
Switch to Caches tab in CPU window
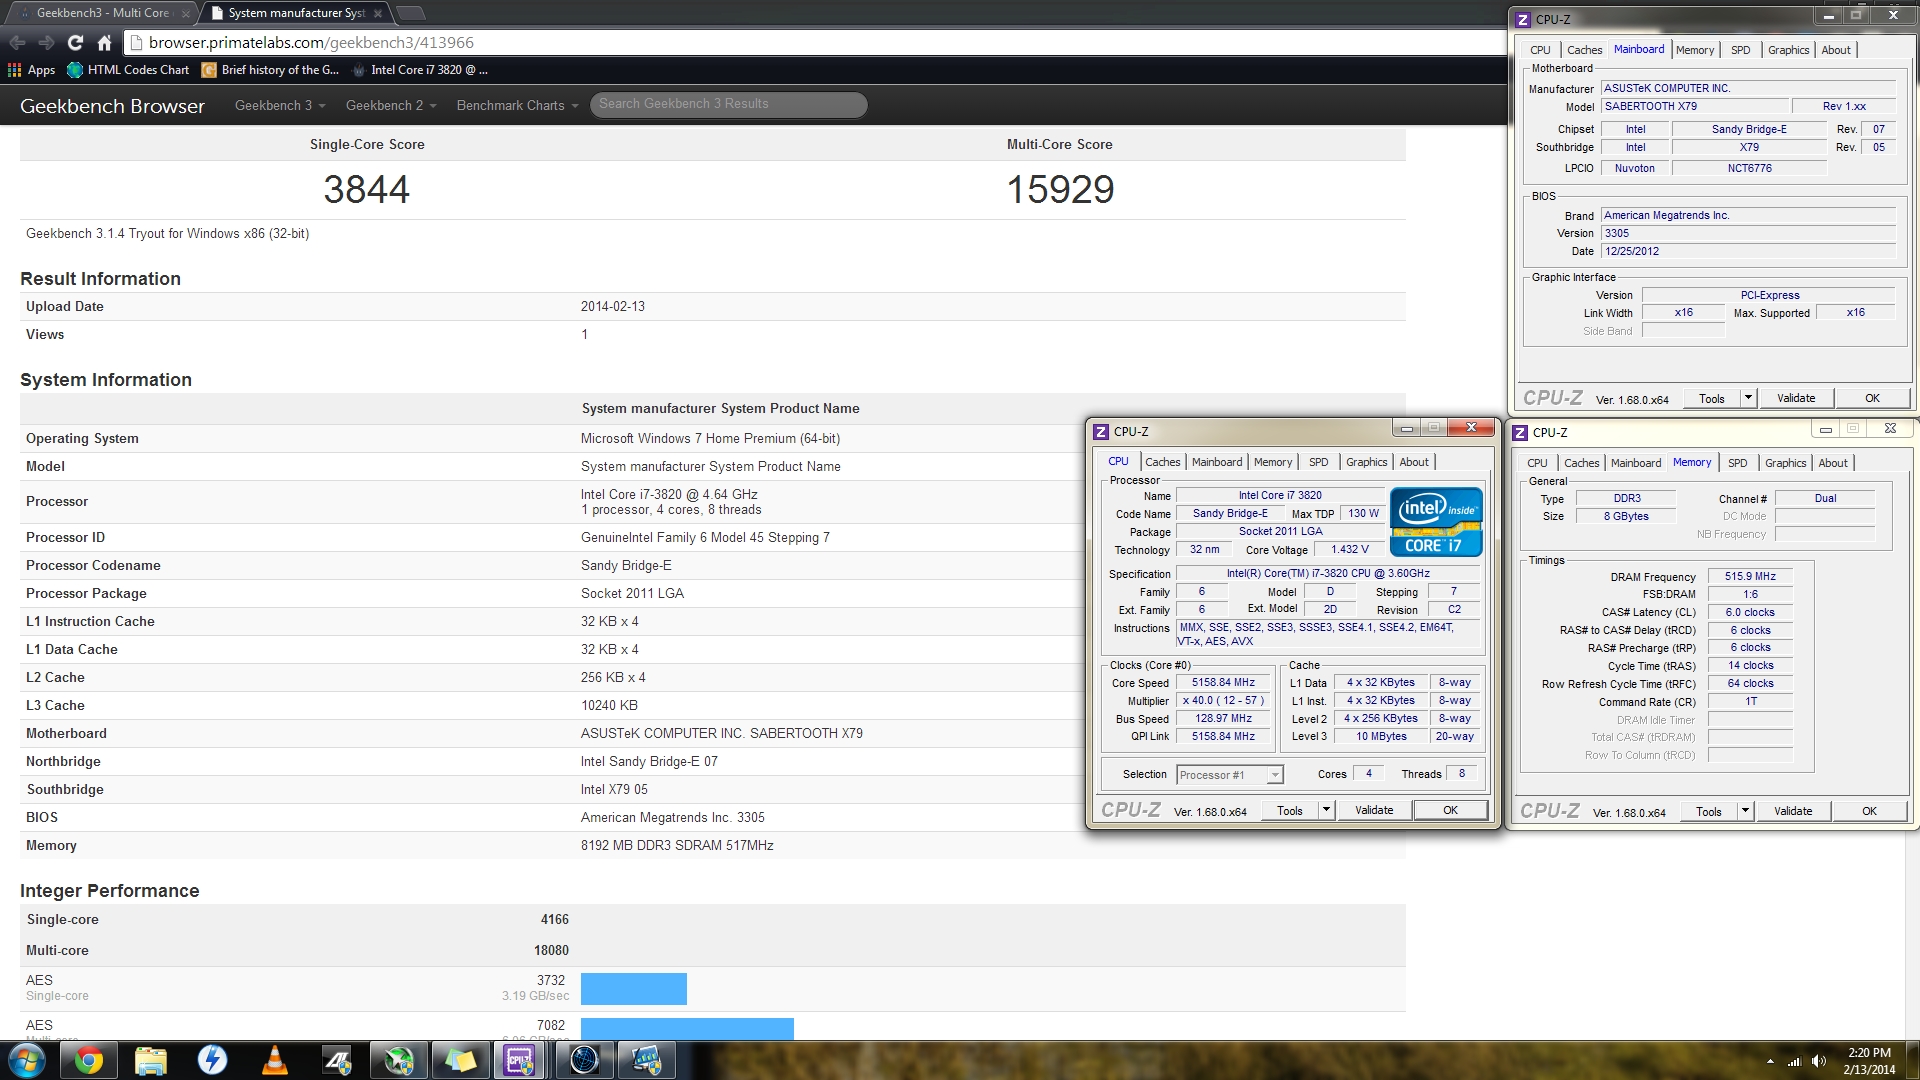[1162, 462]
